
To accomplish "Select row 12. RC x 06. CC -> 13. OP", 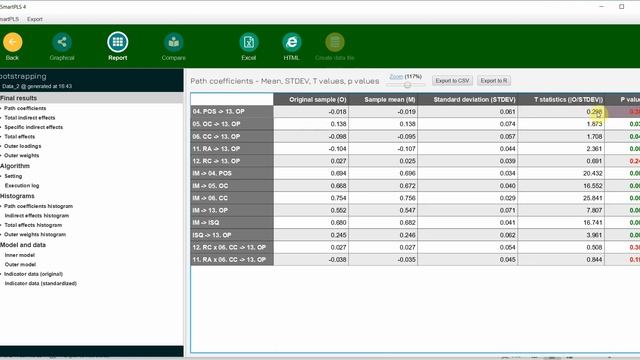I will 232,247.
